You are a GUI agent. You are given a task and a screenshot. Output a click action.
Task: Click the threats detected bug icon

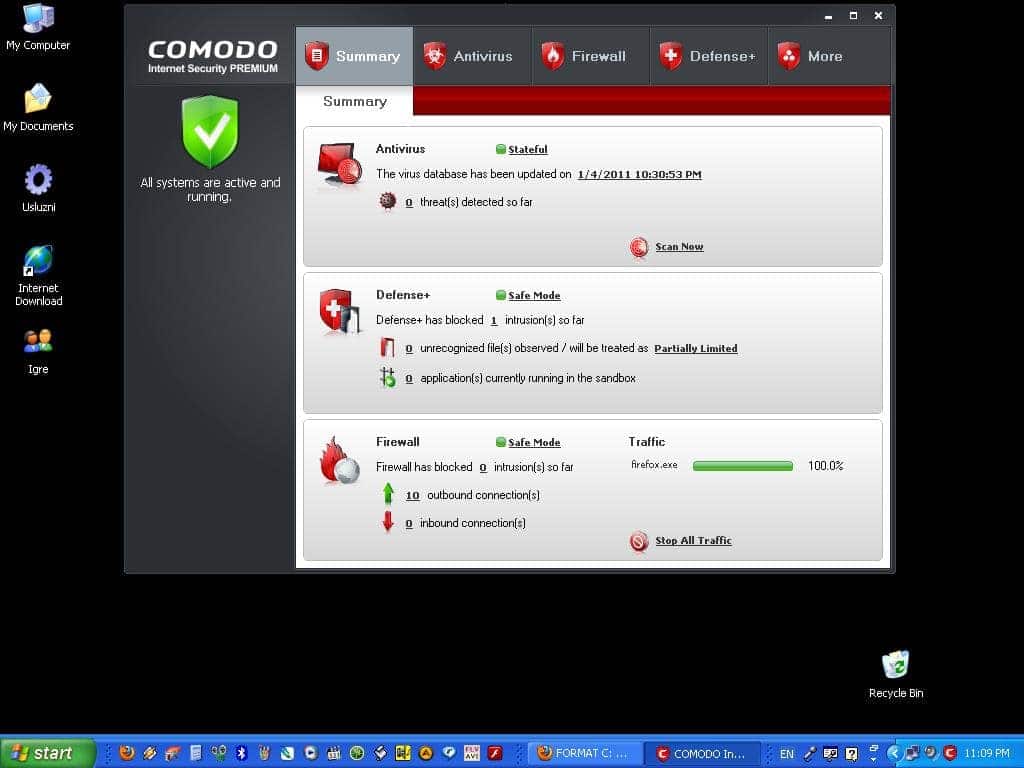387,201
